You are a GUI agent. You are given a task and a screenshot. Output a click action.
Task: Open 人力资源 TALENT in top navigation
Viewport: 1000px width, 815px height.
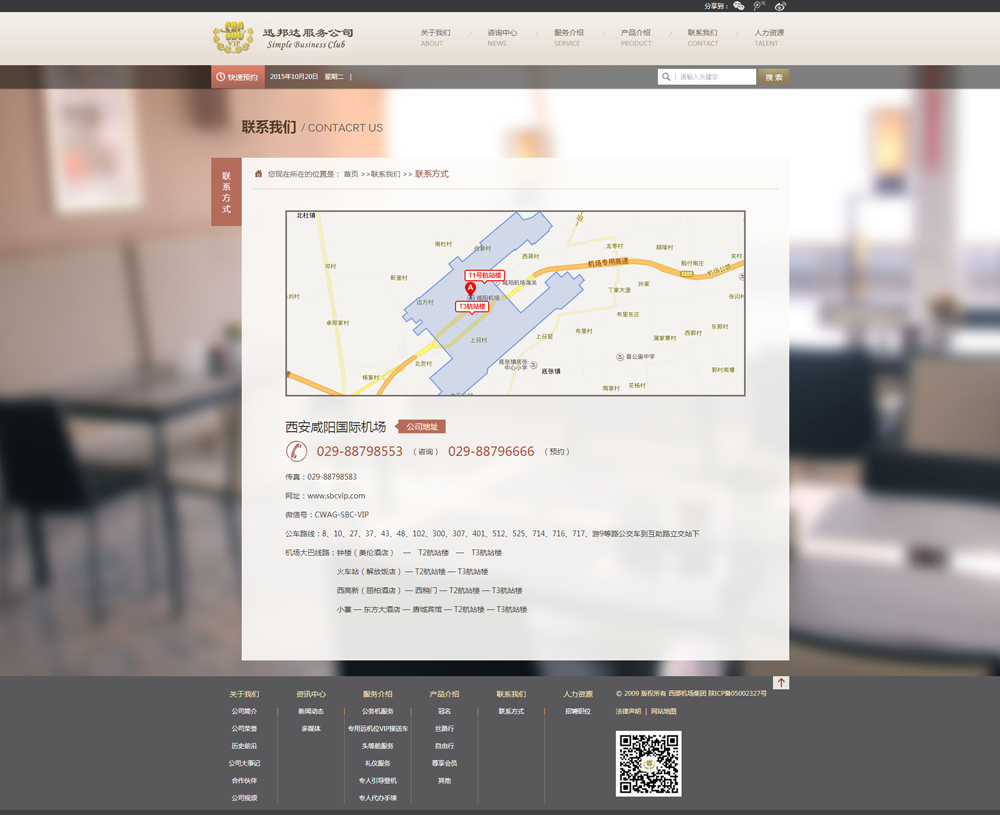point(768,37)
